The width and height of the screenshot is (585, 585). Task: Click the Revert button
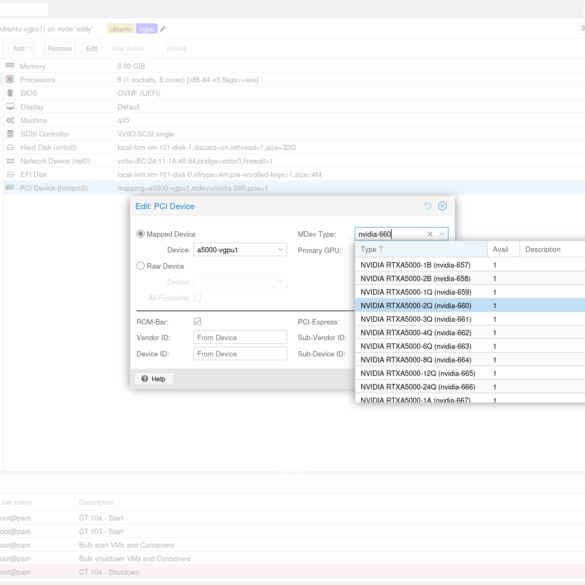[x=176, y=49]
